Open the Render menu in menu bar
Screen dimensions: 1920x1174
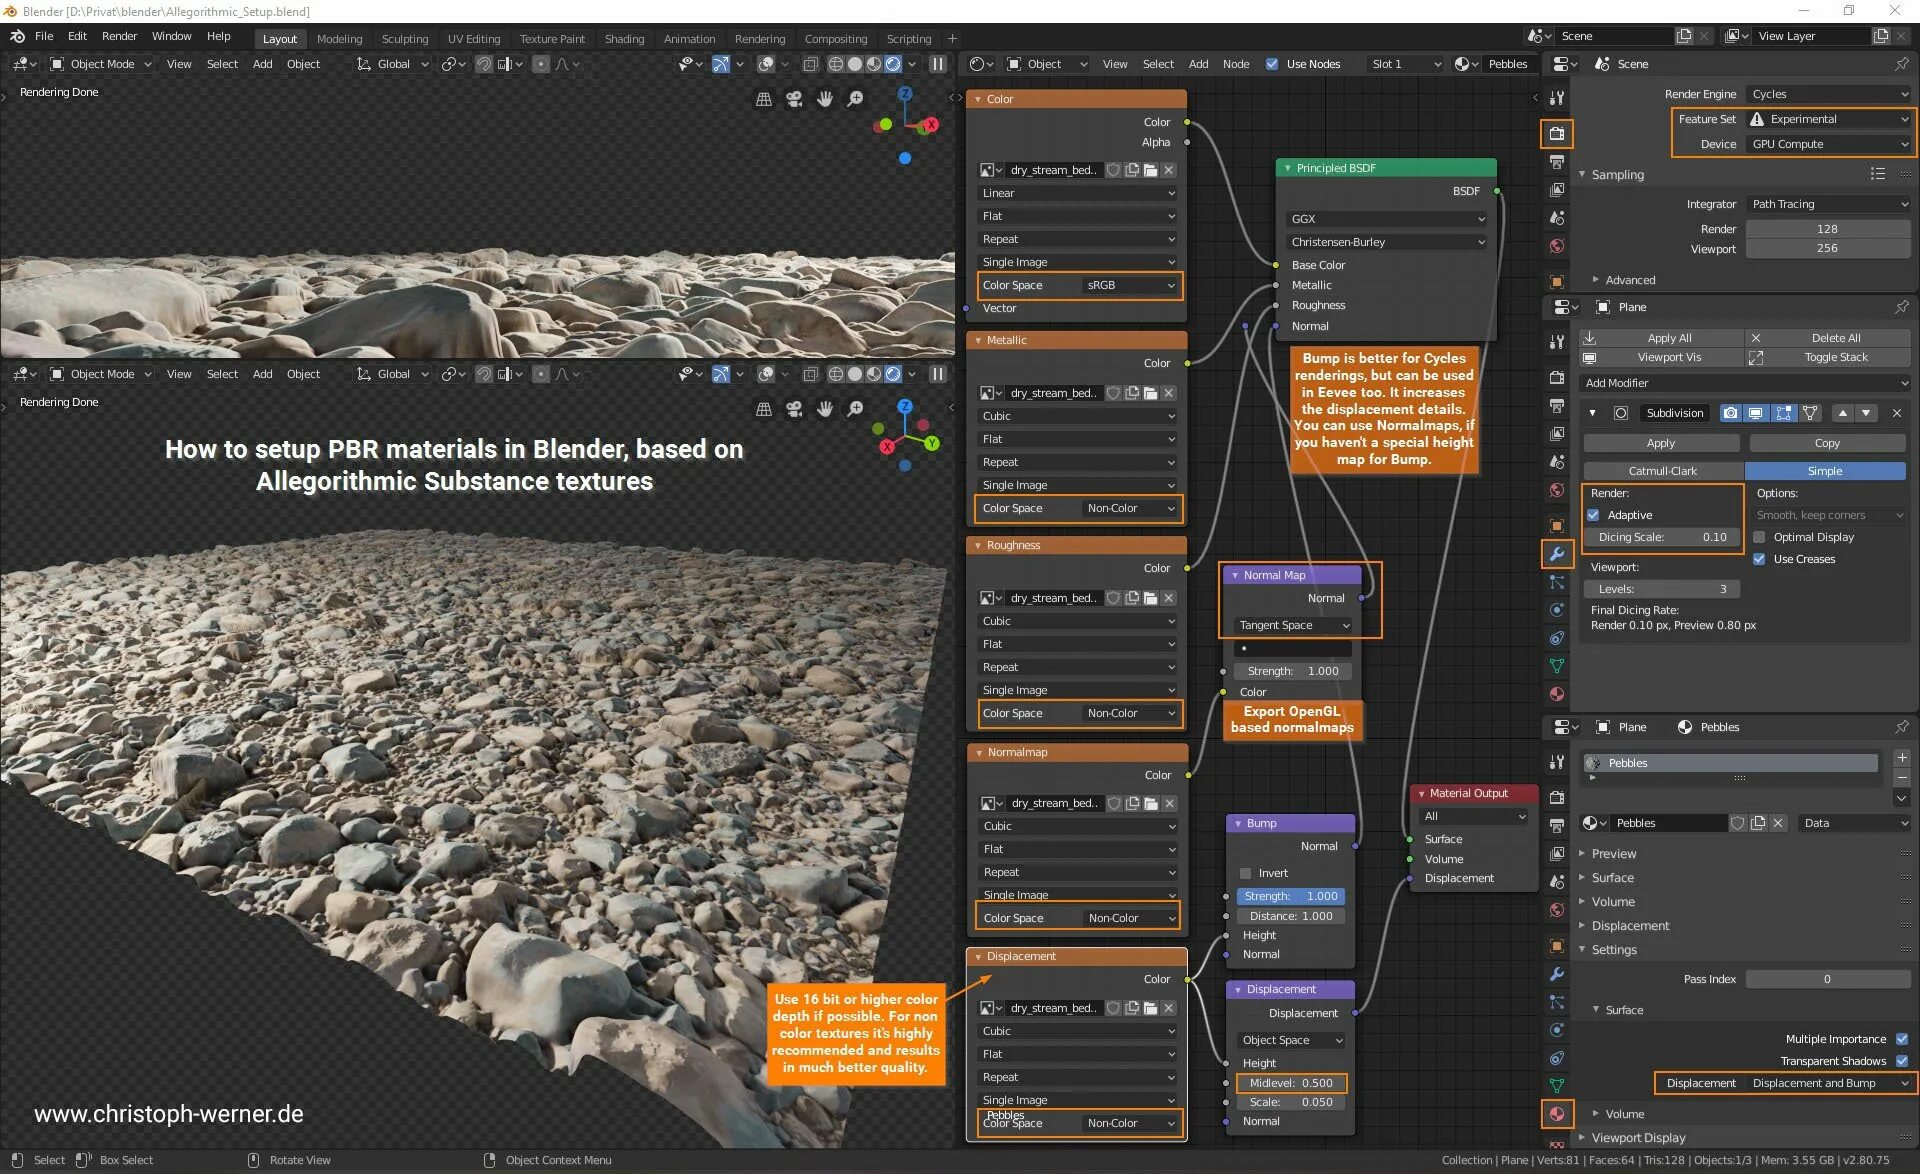tap(119, 36)
